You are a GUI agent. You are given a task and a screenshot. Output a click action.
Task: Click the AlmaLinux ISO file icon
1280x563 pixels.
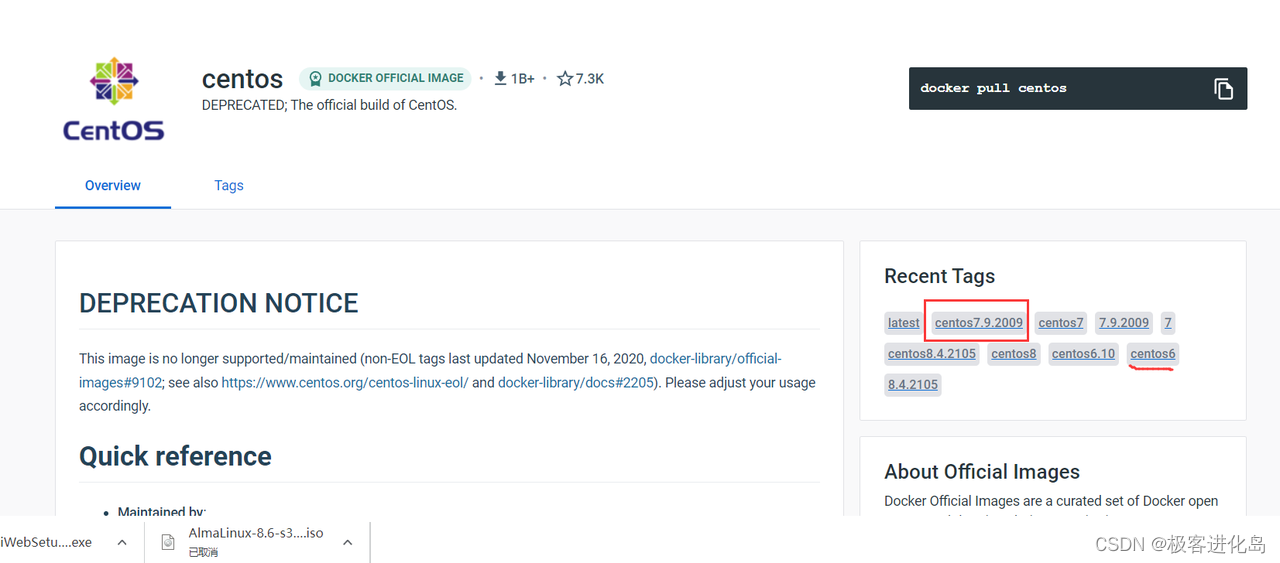[x=169, y=542]
